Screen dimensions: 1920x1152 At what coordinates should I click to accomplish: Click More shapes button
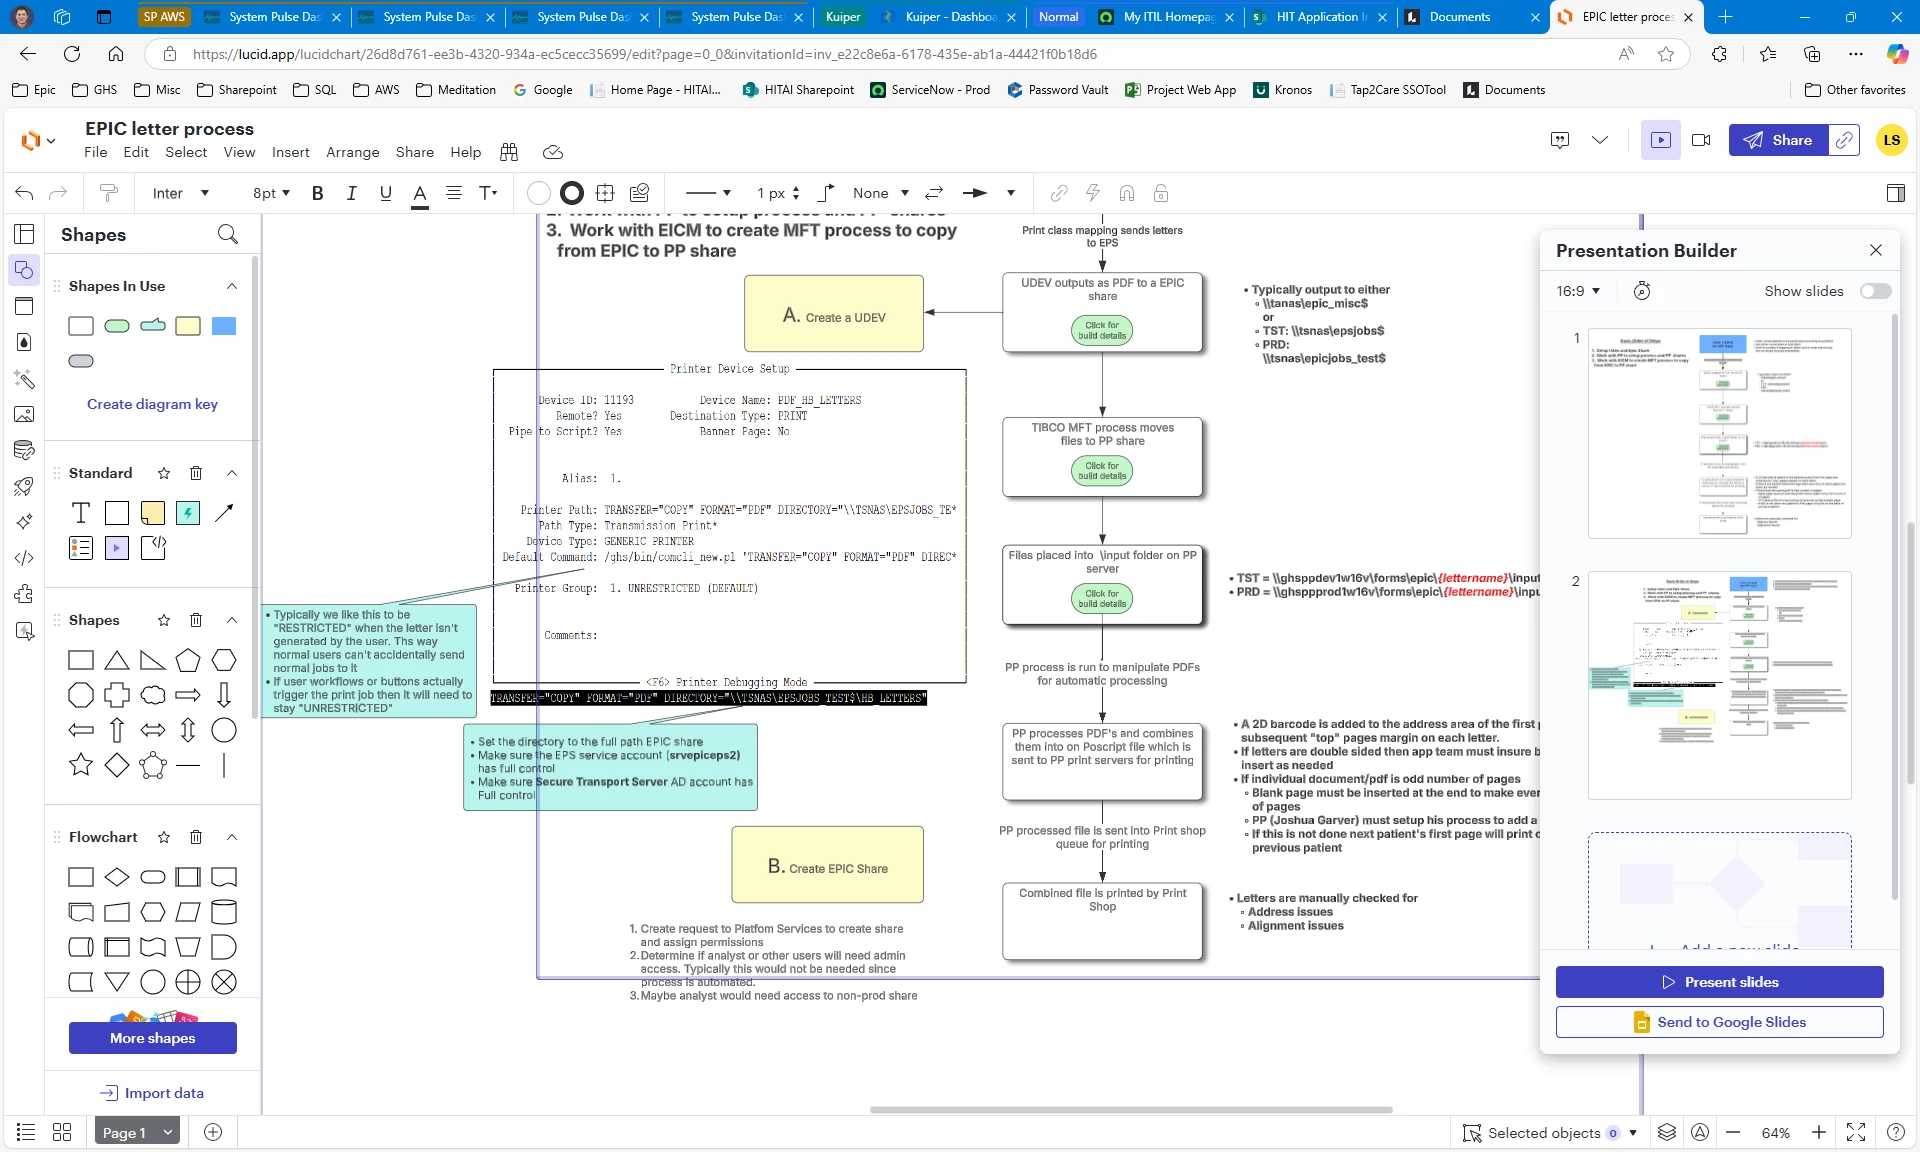[153, 1038]
